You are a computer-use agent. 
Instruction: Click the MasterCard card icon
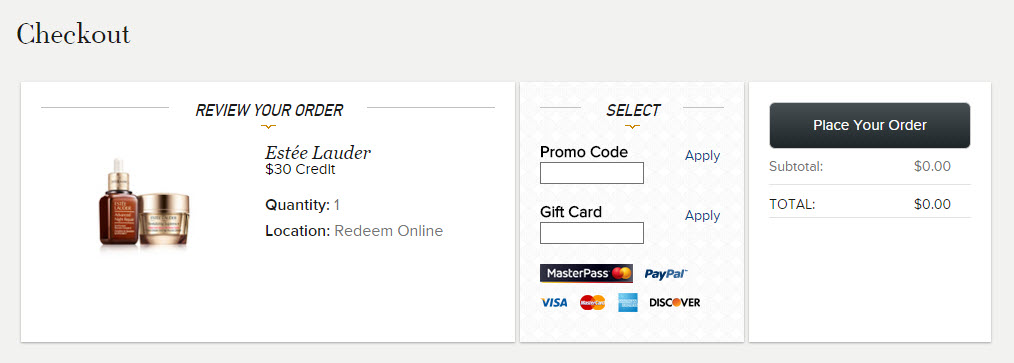pos(592,302)
